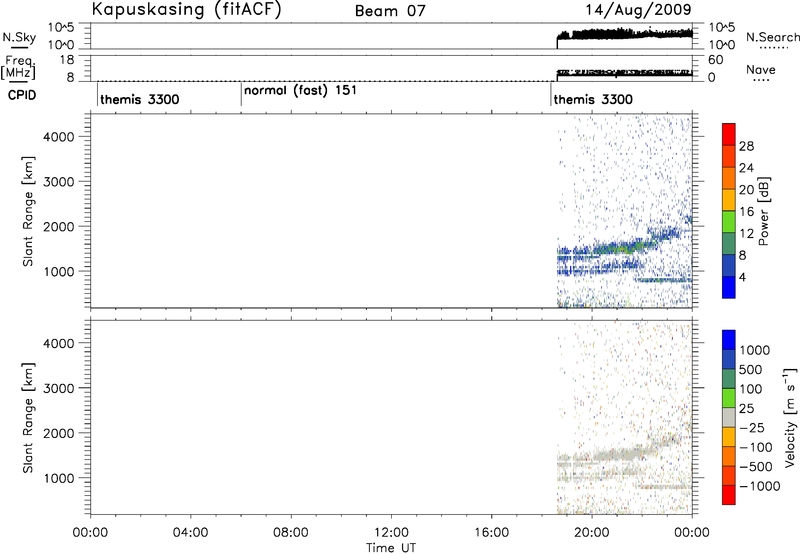Pick the teal Velocity segment between 100 and 500

(729, 379)
